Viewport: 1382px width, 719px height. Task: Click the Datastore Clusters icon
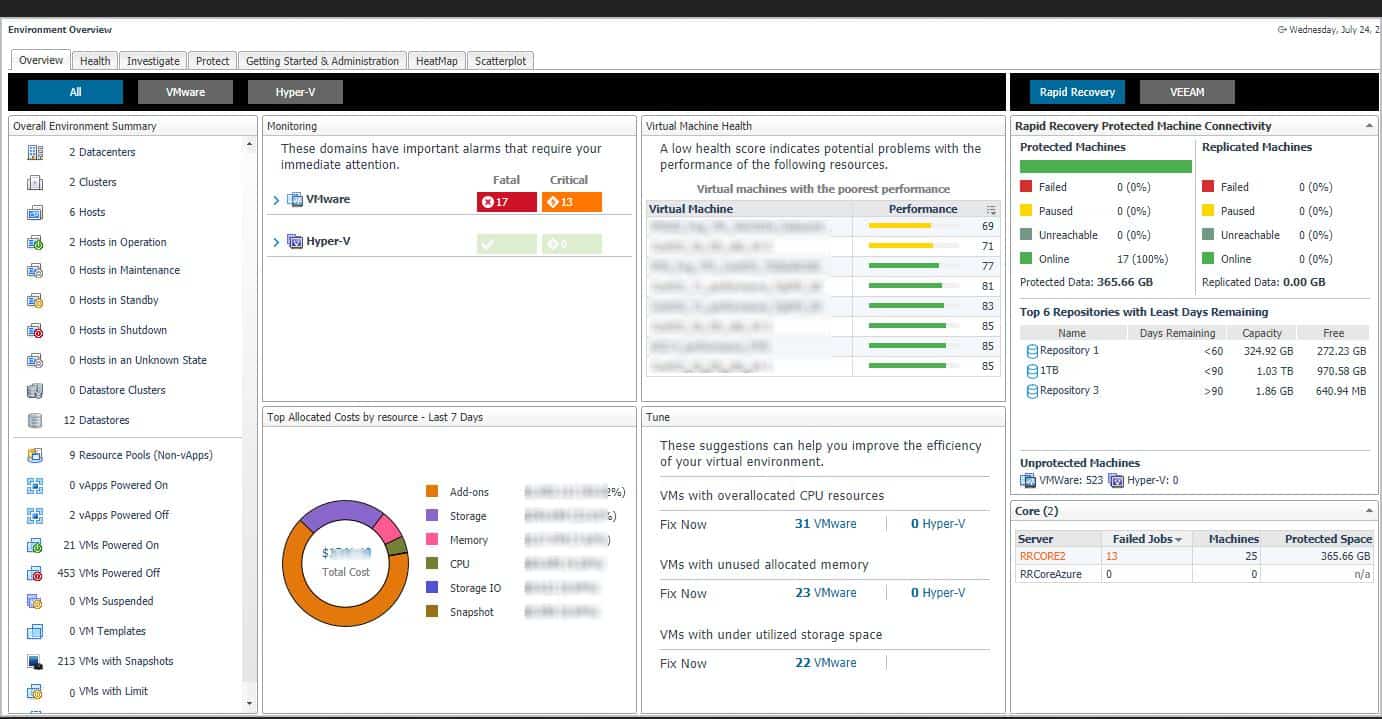pyautogui.click(x=35, y=390)
